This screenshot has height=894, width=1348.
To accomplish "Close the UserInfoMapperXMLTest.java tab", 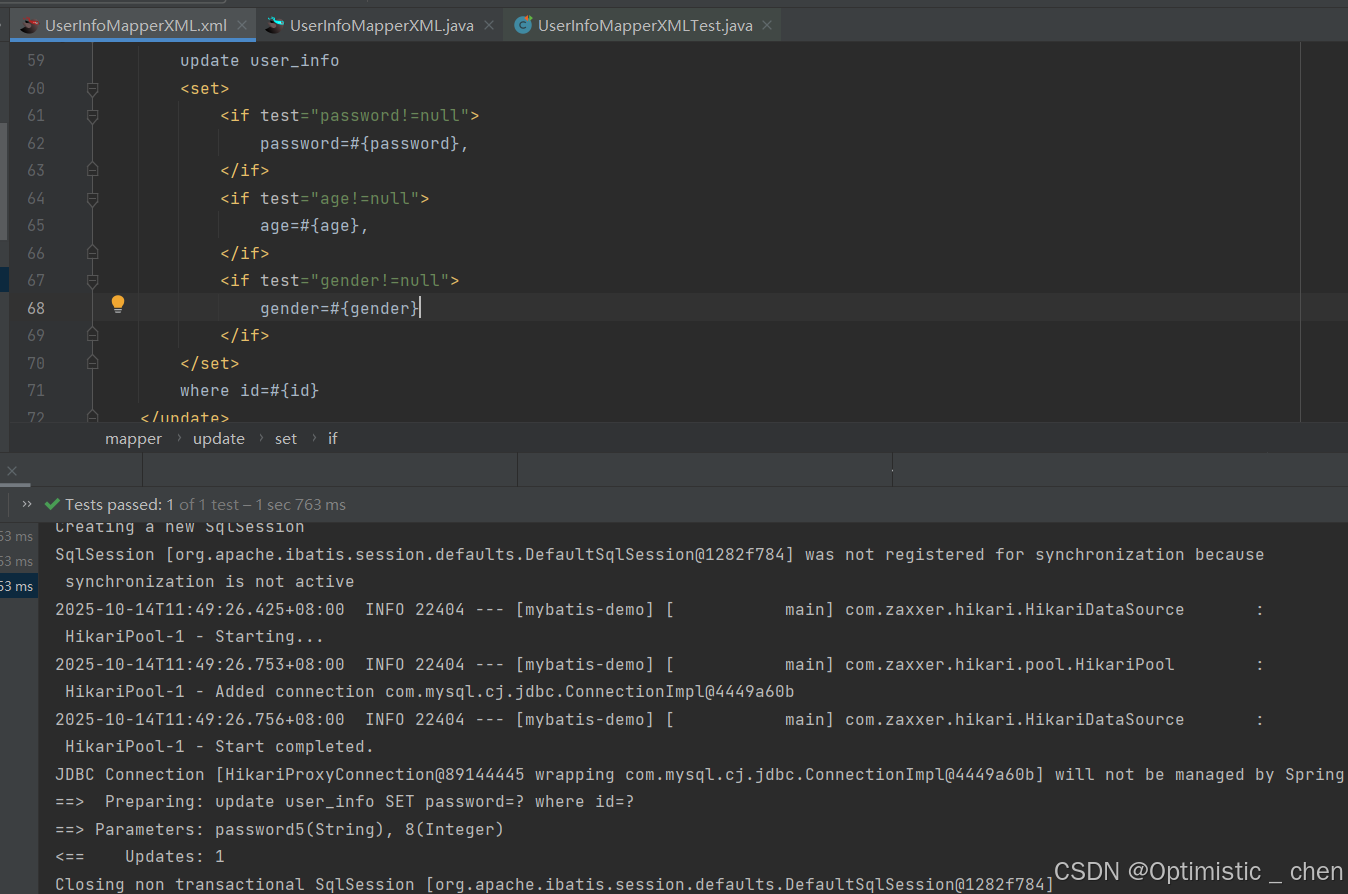I will (767, 25).
